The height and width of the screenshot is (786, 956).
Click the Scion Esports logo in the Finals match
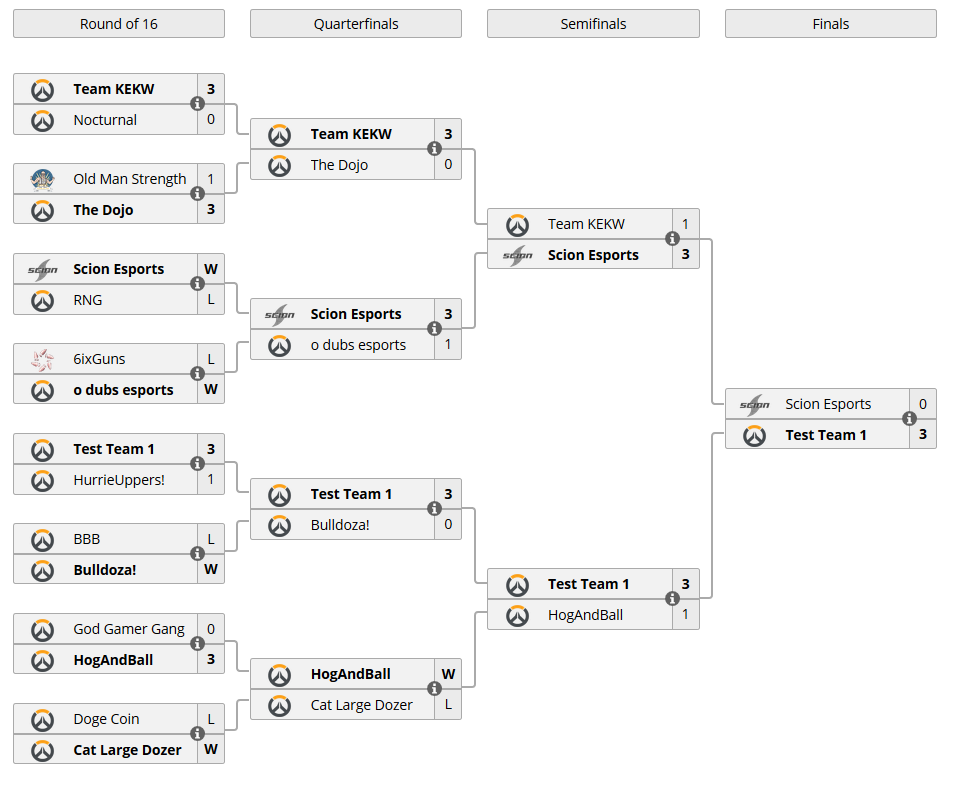(753, 404)
